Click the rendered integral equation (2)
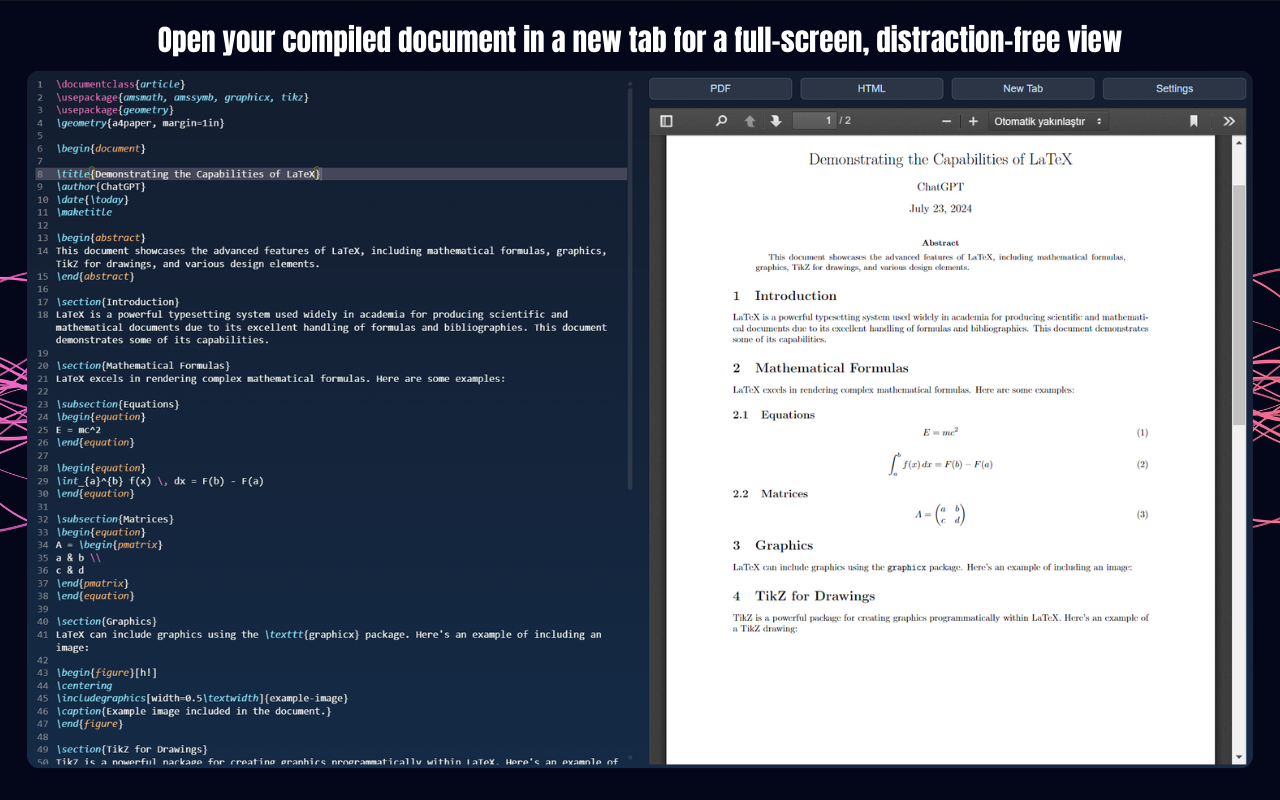 940,464
